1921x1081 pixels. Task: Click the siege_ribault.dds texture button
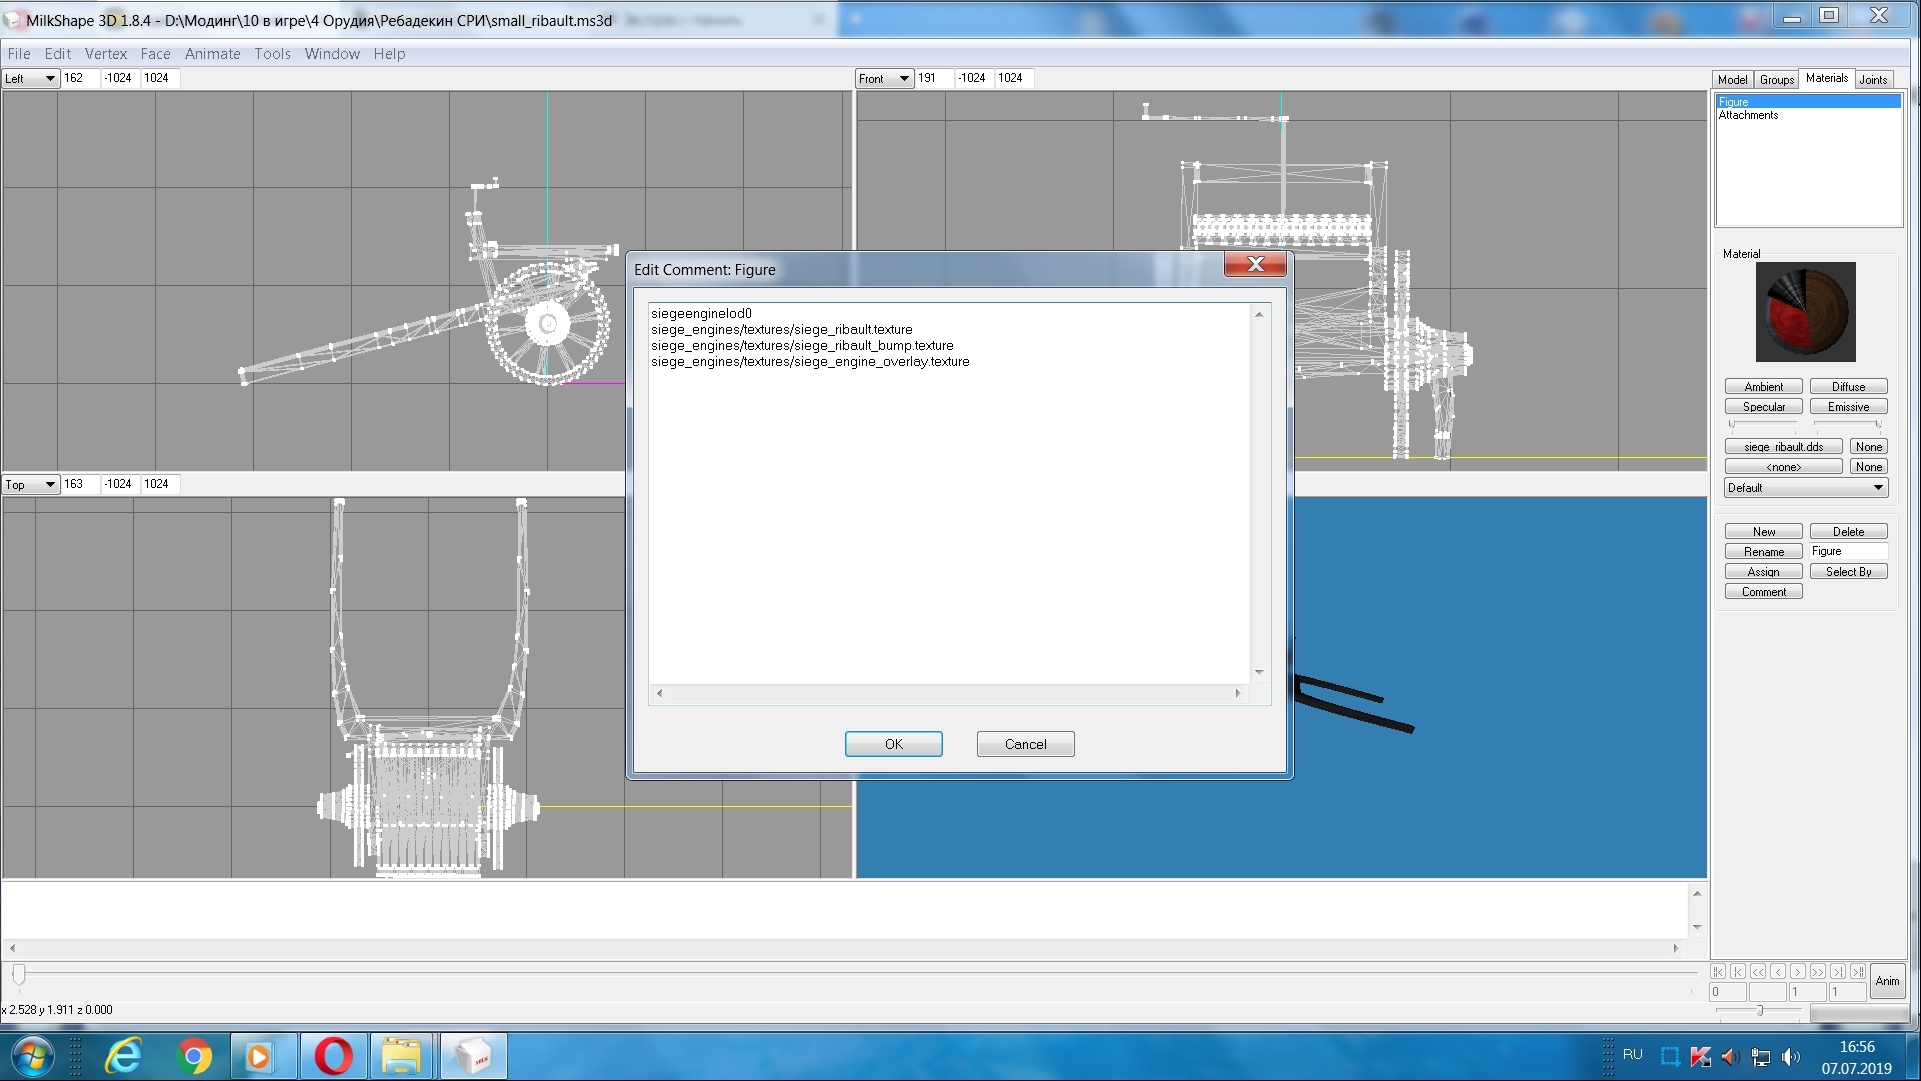pos(1783,447)
